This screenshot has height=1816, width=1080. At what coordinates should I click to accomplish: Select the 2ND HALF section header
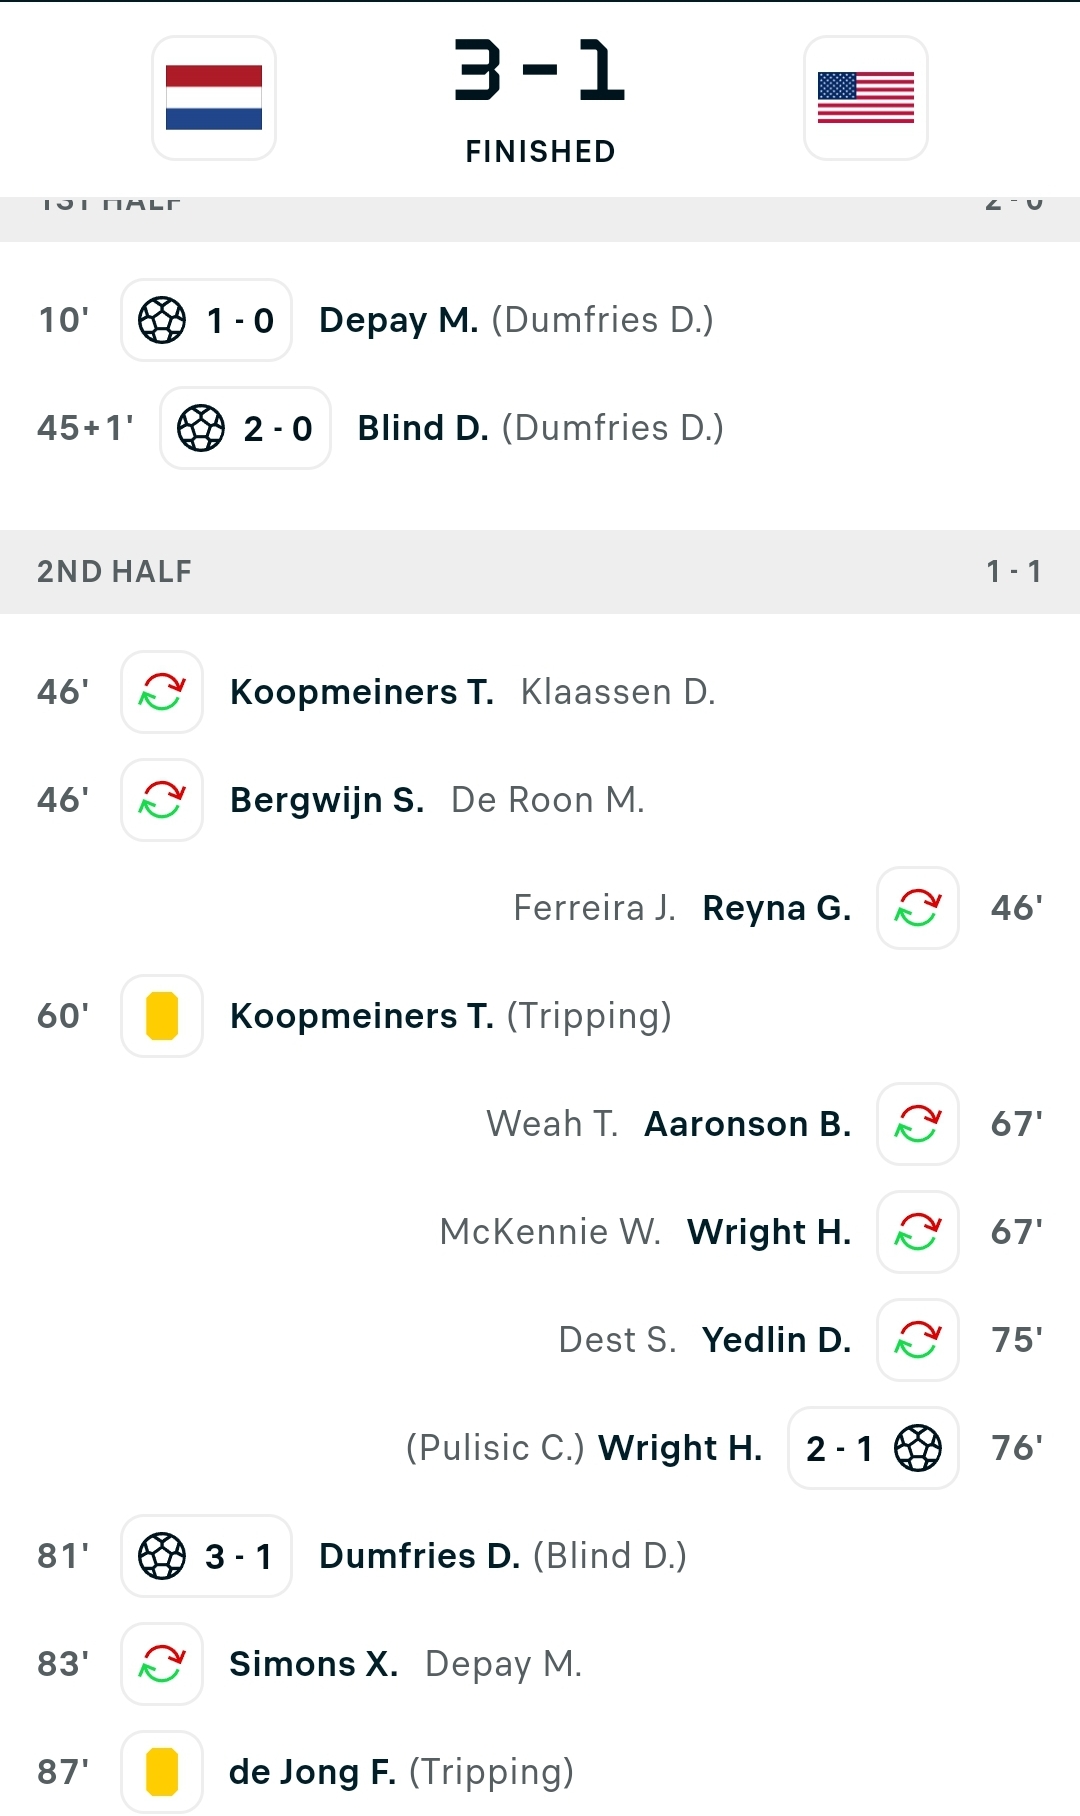(x=540, y=572)
